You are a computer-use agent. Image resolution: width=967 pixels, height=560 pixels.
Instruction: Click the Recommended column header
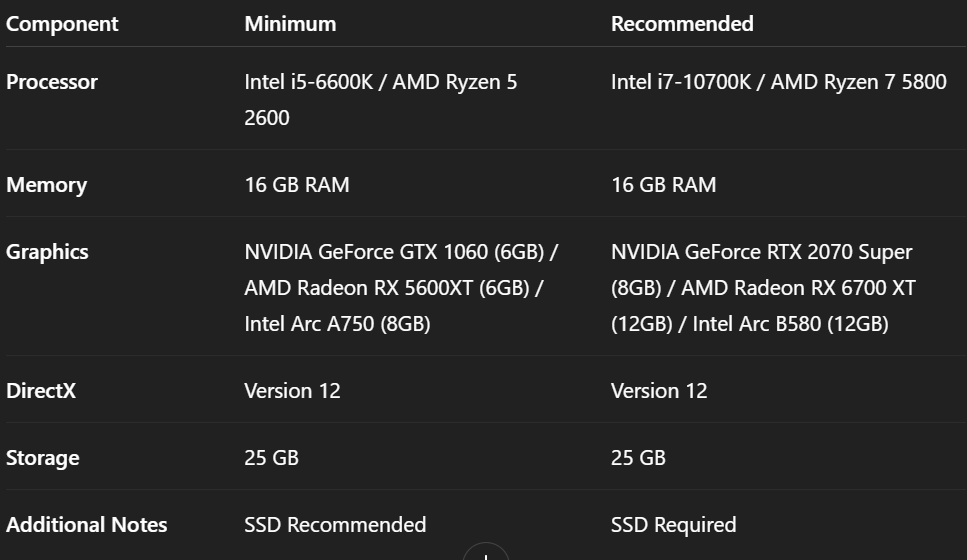[x=682, y=23]
